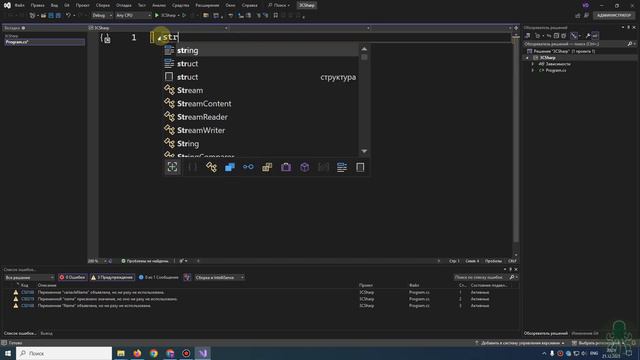Expand the Зависимости node
The height and width of the screenshot is (360, 640).
tap(532, 64)
